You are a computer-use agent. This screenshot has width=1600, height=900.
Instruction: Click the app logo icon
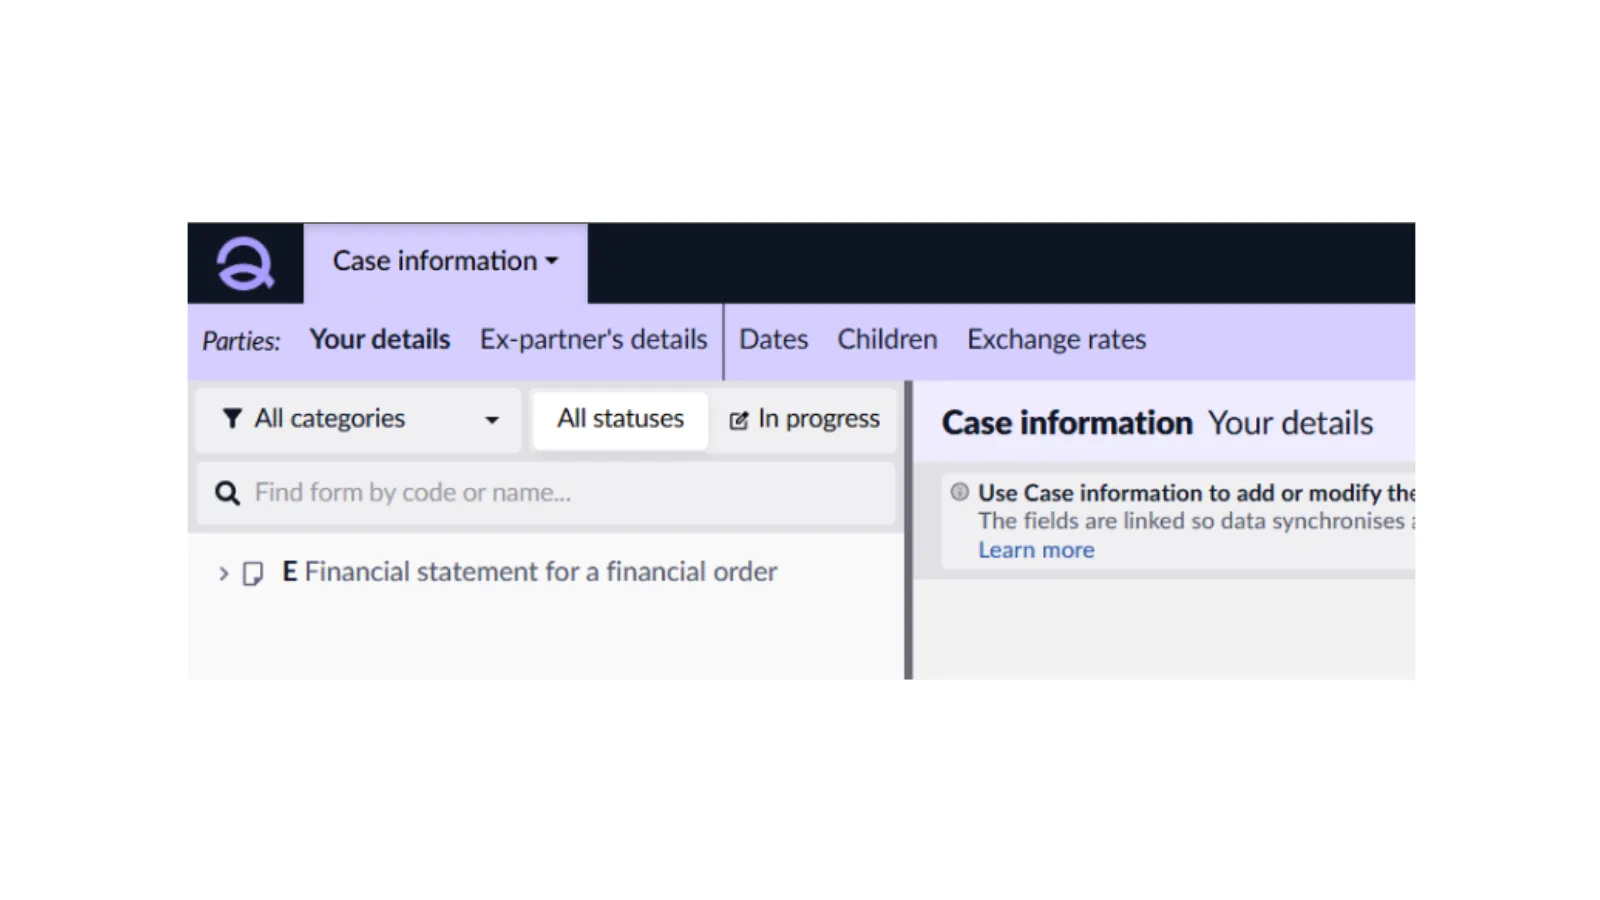(245, 264)
